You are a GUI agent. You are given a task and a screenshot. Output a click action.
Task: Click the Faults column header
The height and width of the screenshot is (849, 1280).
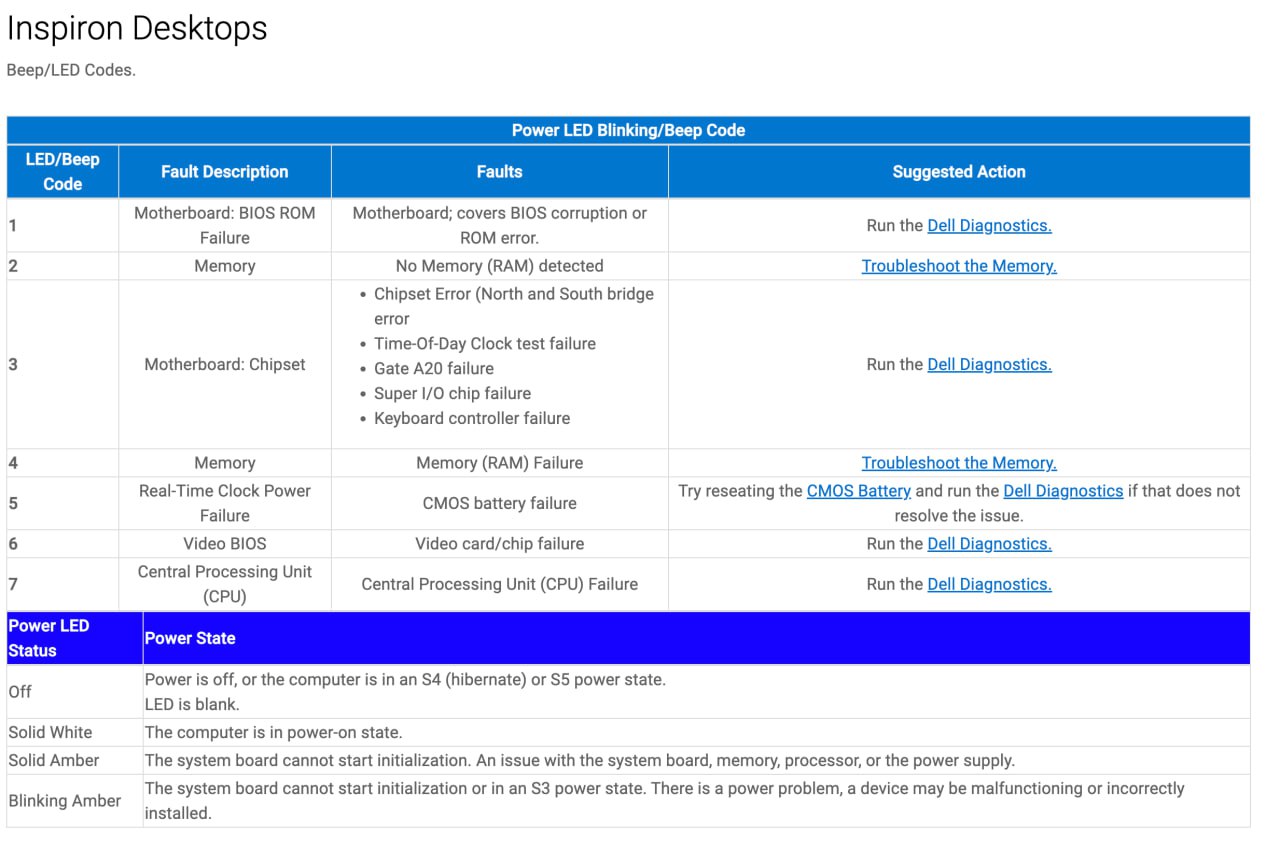tap(500, 172)
